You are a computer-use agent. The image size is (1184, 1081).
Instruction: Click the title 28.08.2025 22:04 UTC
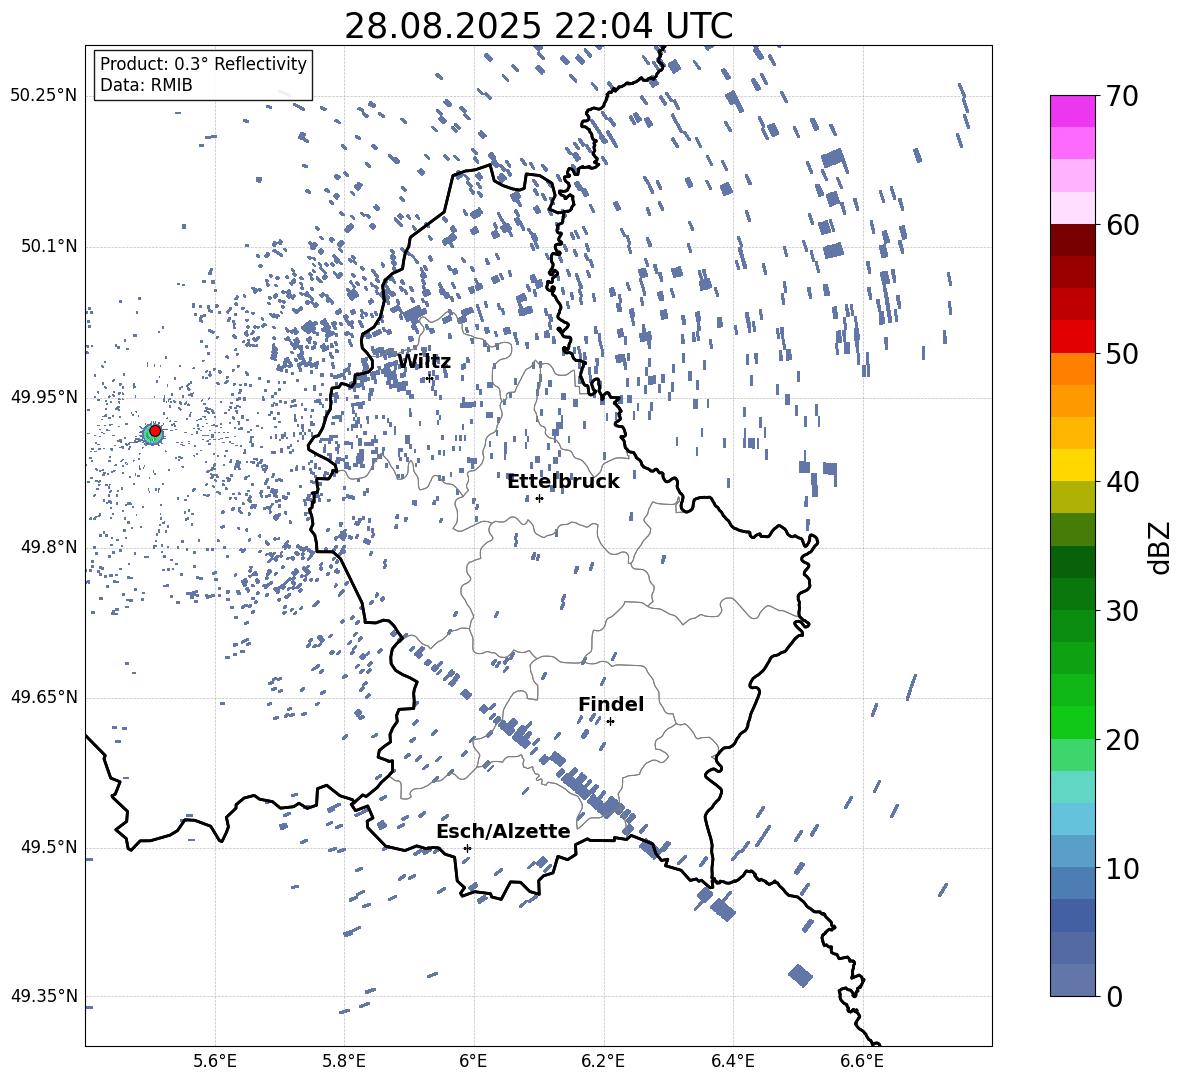coord(538,26)
